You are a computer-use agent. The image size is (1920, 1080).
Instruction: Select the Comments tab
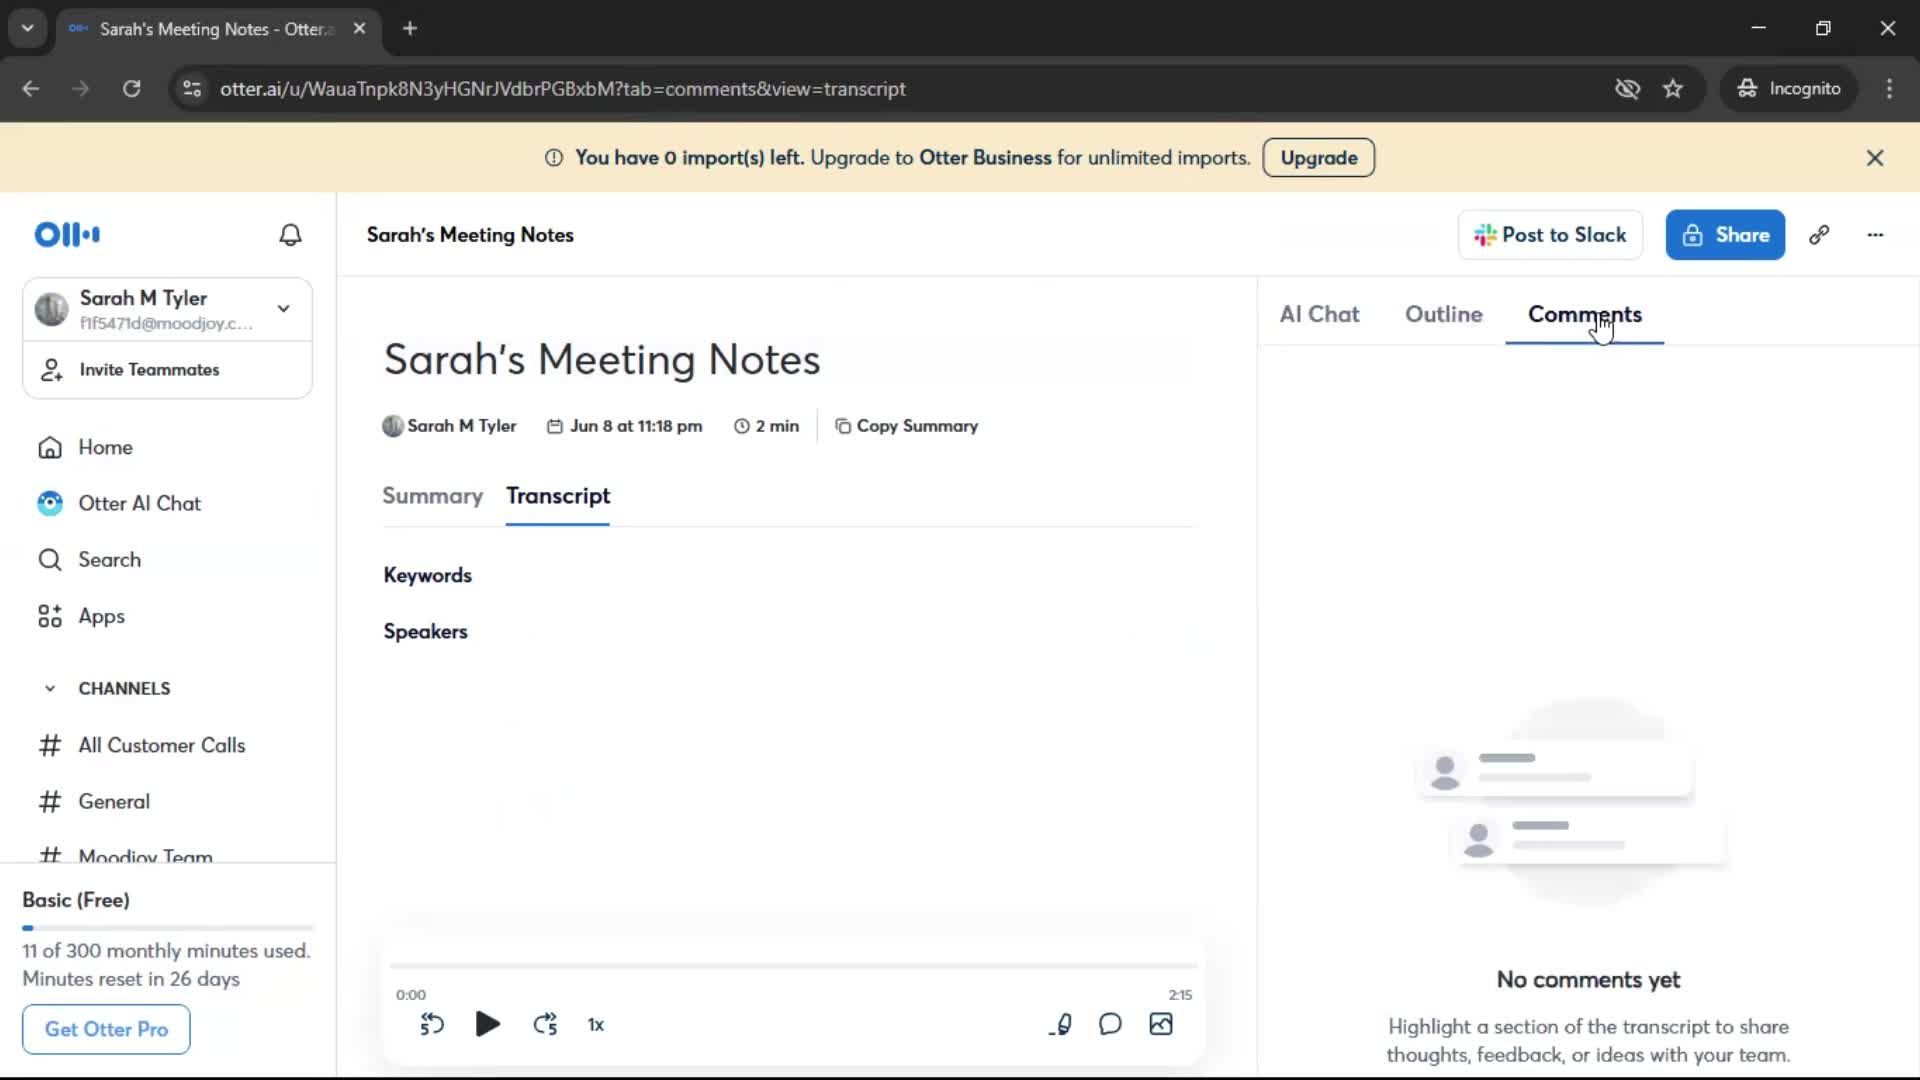pos(1584,314)
